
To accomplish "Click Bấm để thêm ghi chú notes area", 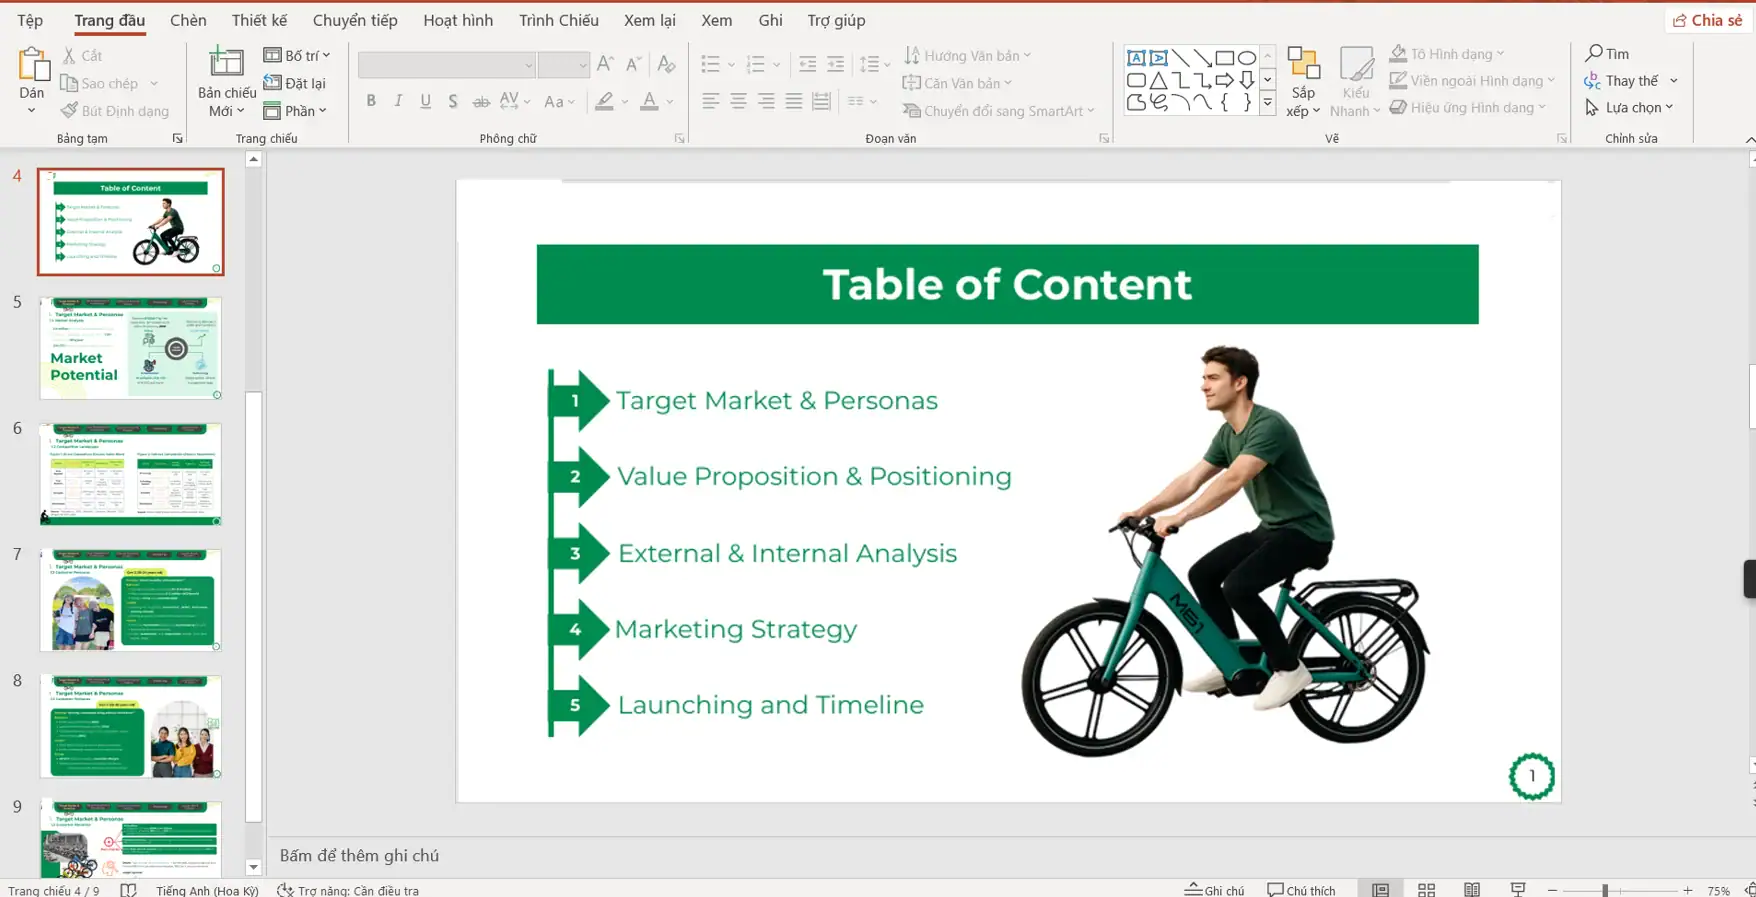I will (359, 855).
